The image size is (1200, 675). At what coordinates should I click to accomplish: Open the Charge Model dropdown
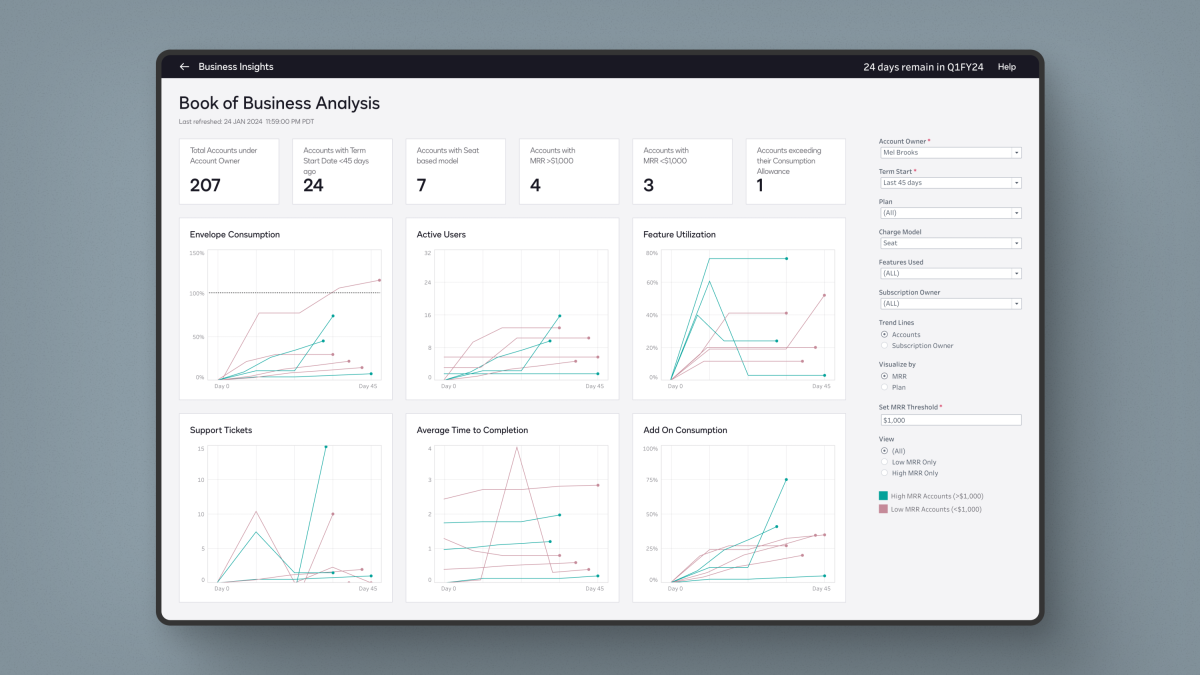pyautogui.click(x=950, y=243)
